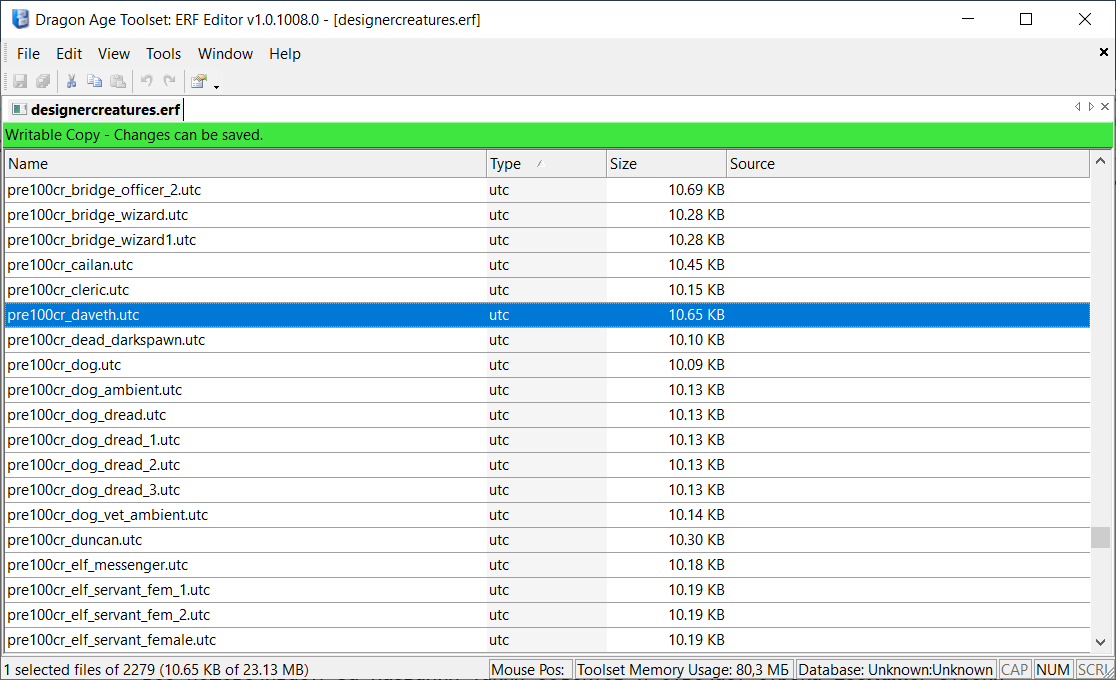Open the Edit menu
The width and height of the screenshot is (1116, 680).
click(69, 54)
